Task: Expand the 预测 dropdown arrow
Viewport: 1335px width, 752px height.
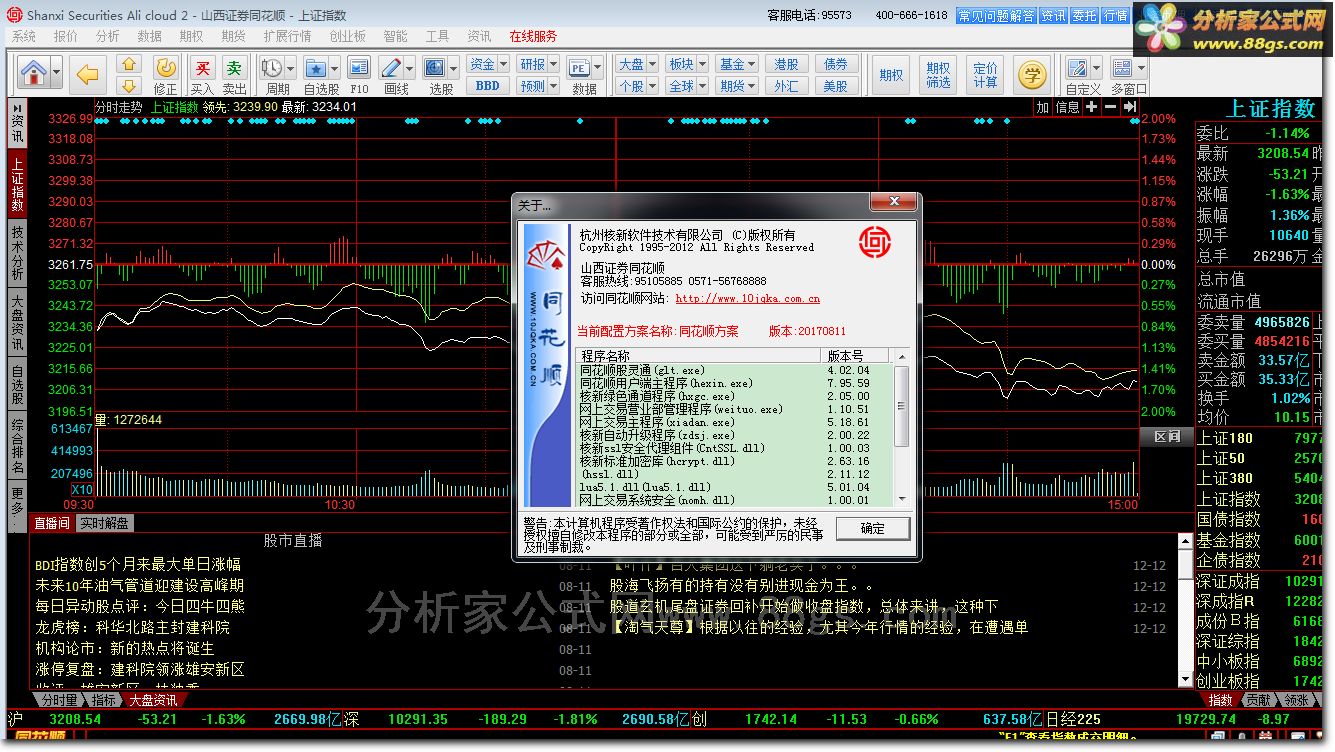Action: tap(553, 86)
